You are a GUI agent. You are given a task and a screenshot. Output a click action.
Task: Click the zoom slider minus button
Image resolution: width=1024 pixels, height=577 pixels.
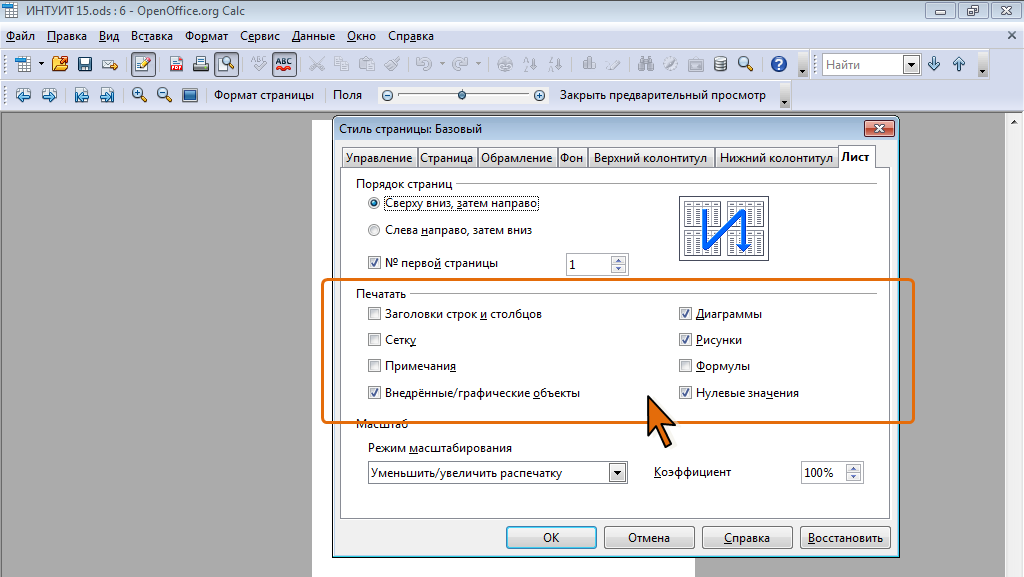(x=387, y=95)
